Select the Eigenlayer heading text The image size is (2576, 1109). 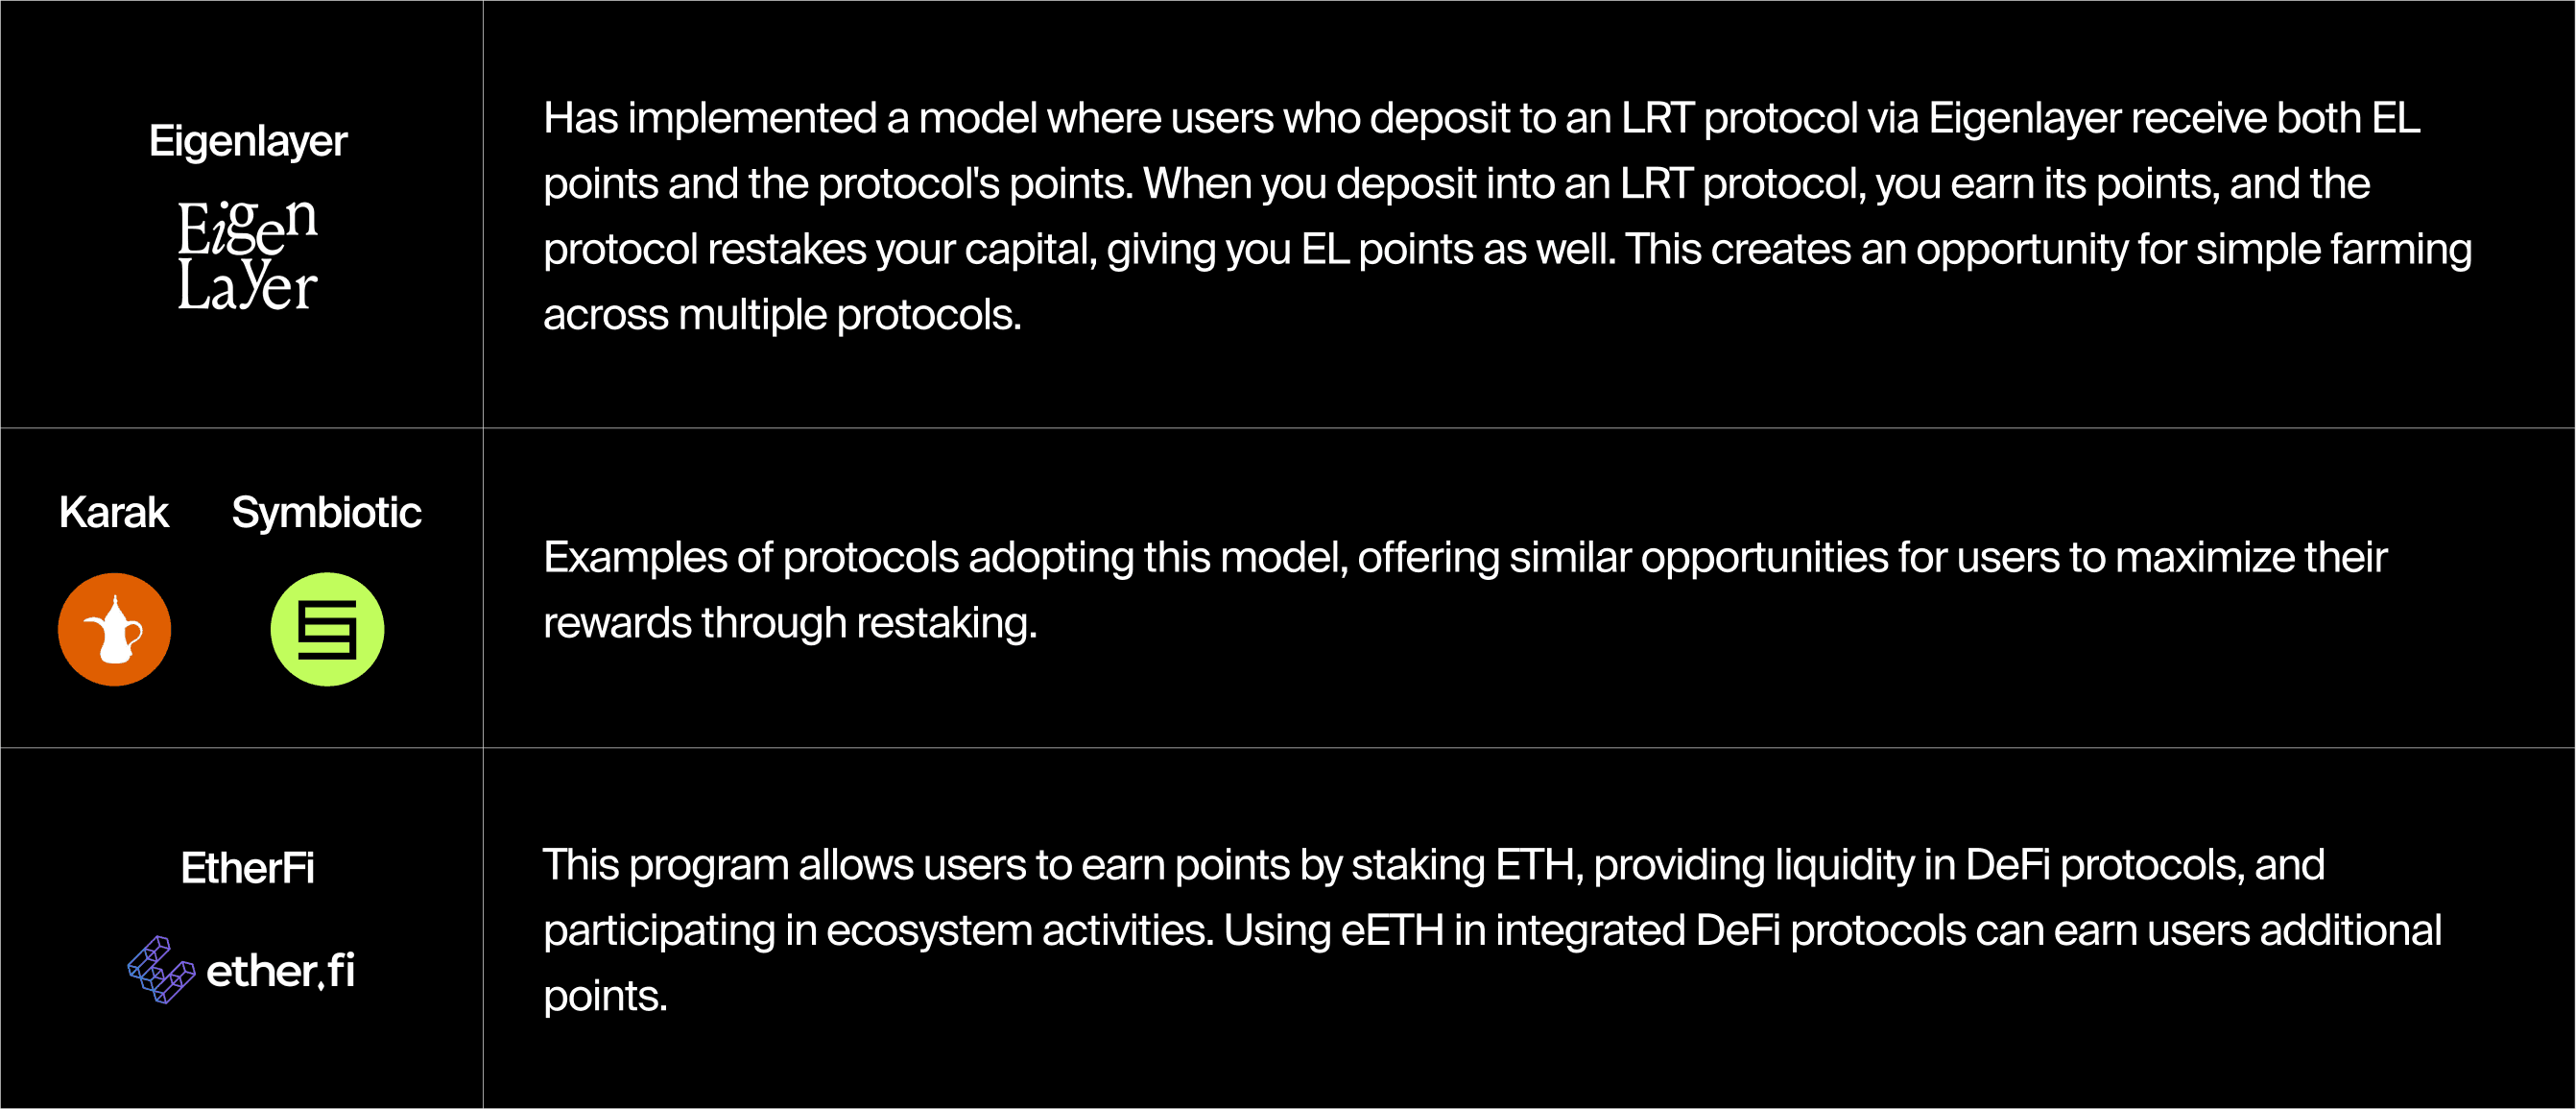[248, 141]
